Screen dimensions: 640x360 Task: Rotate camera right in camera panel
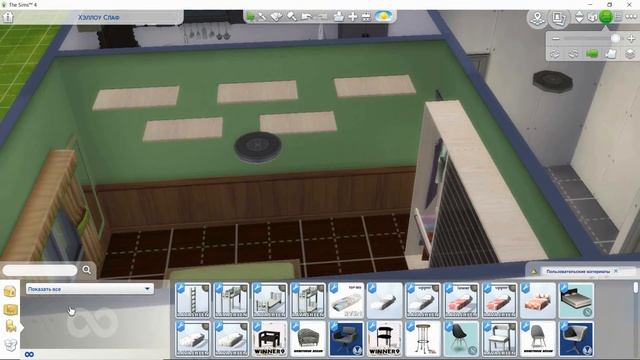click(x=573, y=54)
